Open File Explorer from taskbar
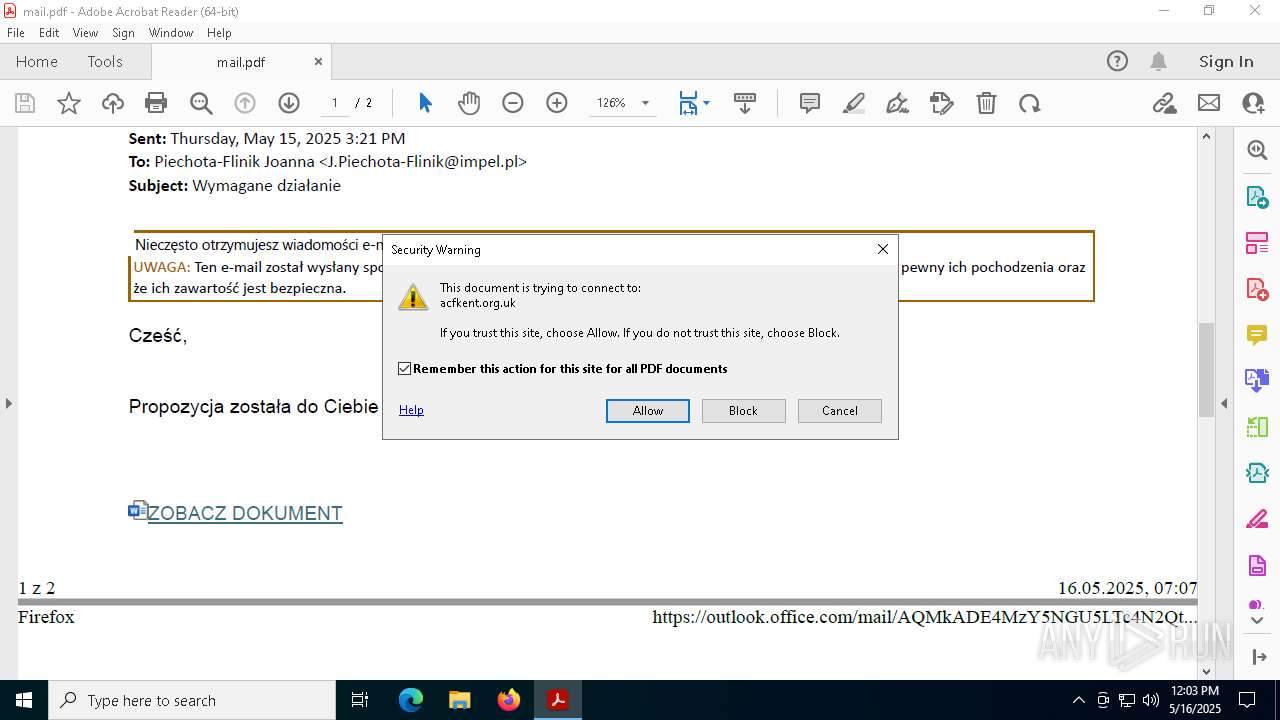The image size is (1280, 720). pyautogui.click(x=459, y=700)
